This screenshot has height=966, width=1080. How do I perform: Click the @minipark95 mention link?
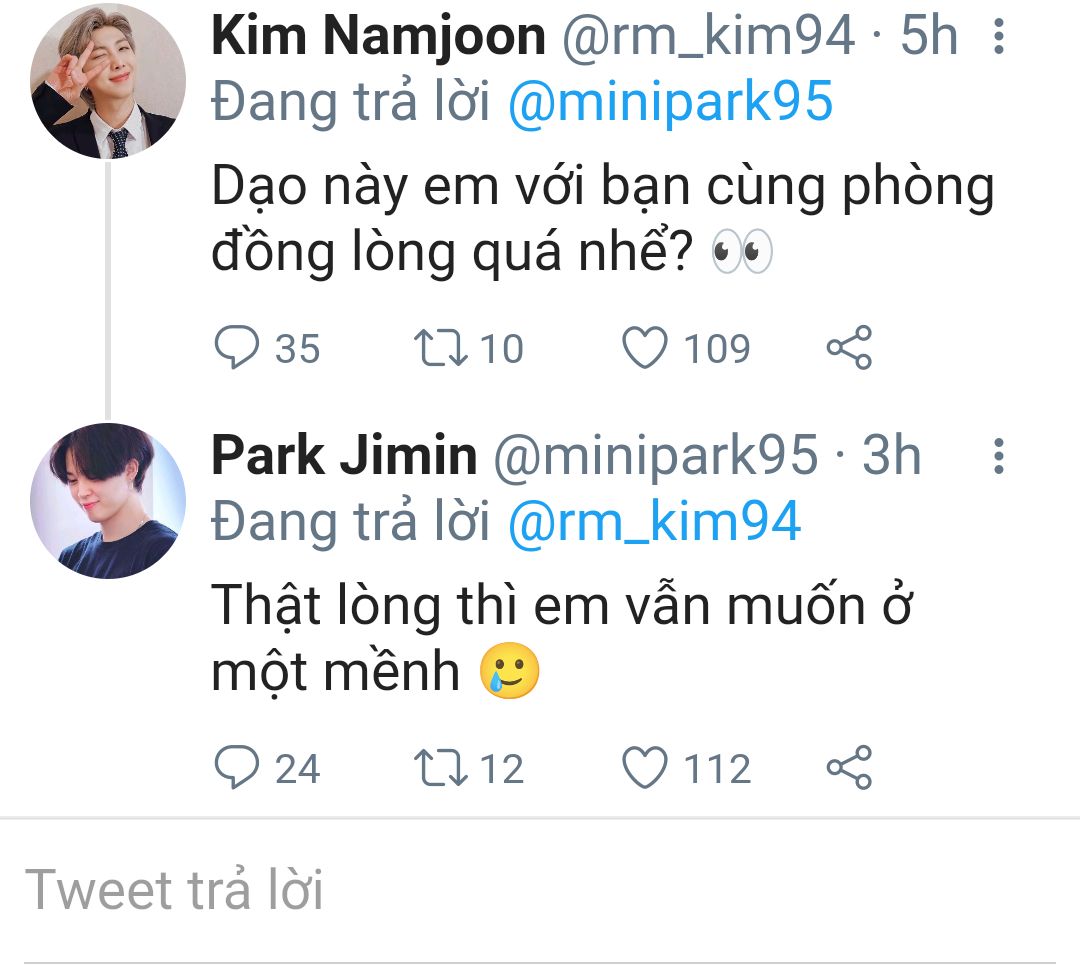tap(670, 102)
